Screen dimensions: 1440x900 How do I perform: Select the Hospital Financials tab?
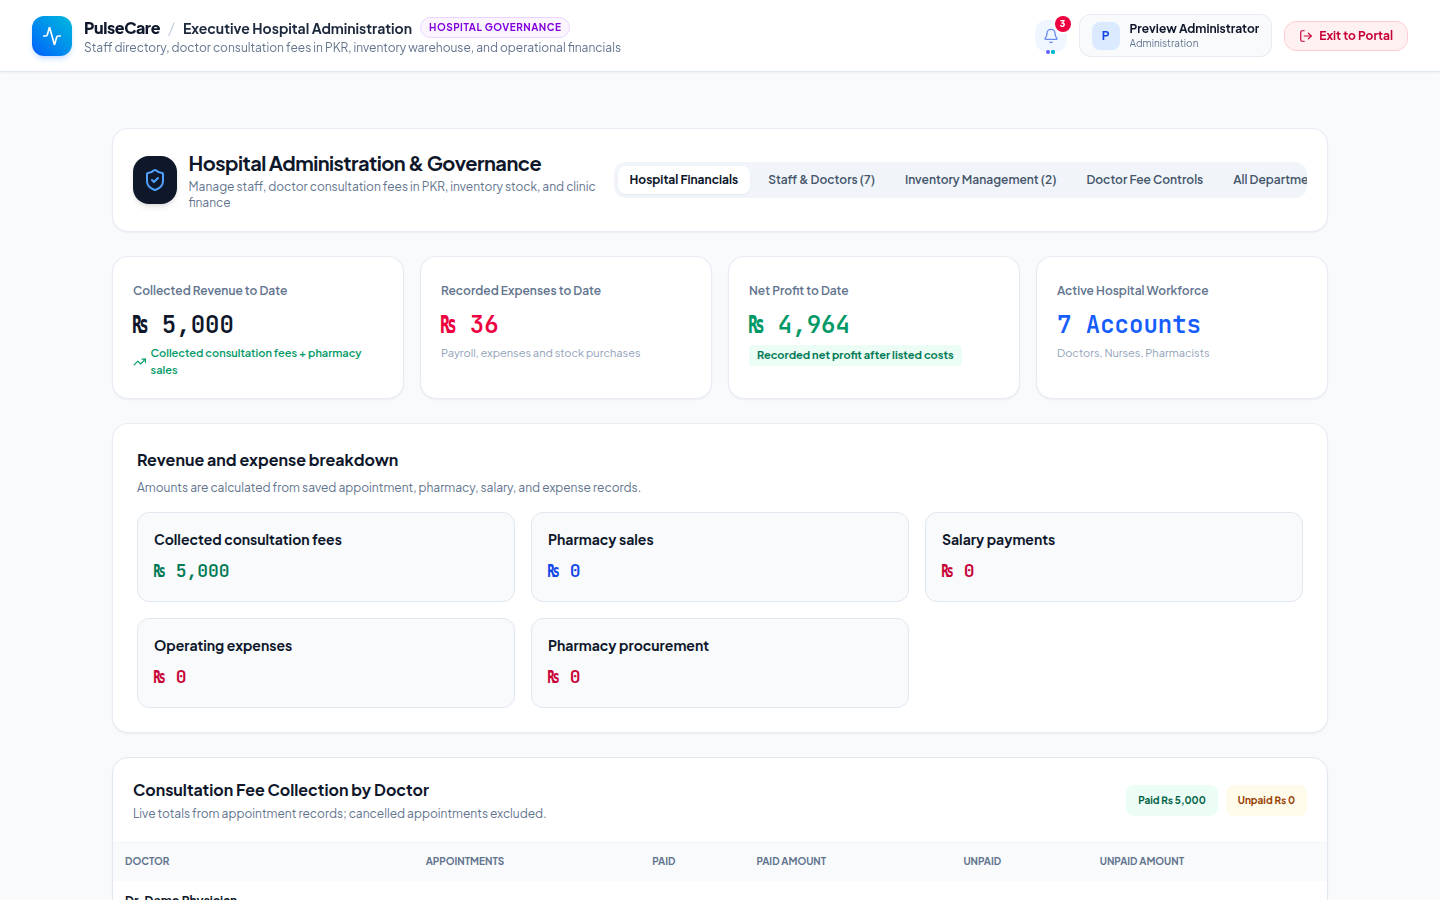click(x=684, y=180)
